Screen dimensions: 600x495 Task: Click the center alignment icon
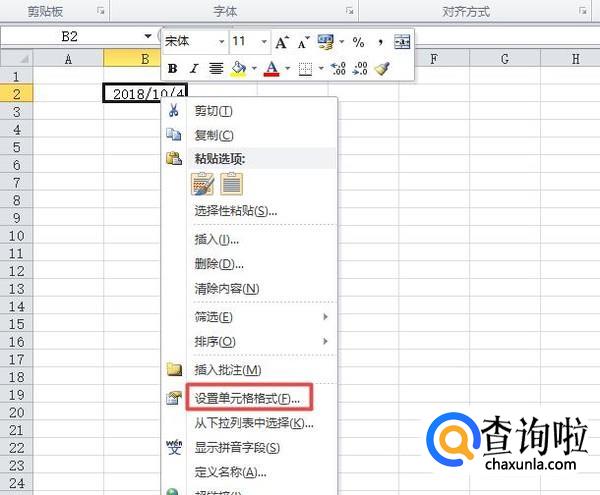[x=216, y=69]
